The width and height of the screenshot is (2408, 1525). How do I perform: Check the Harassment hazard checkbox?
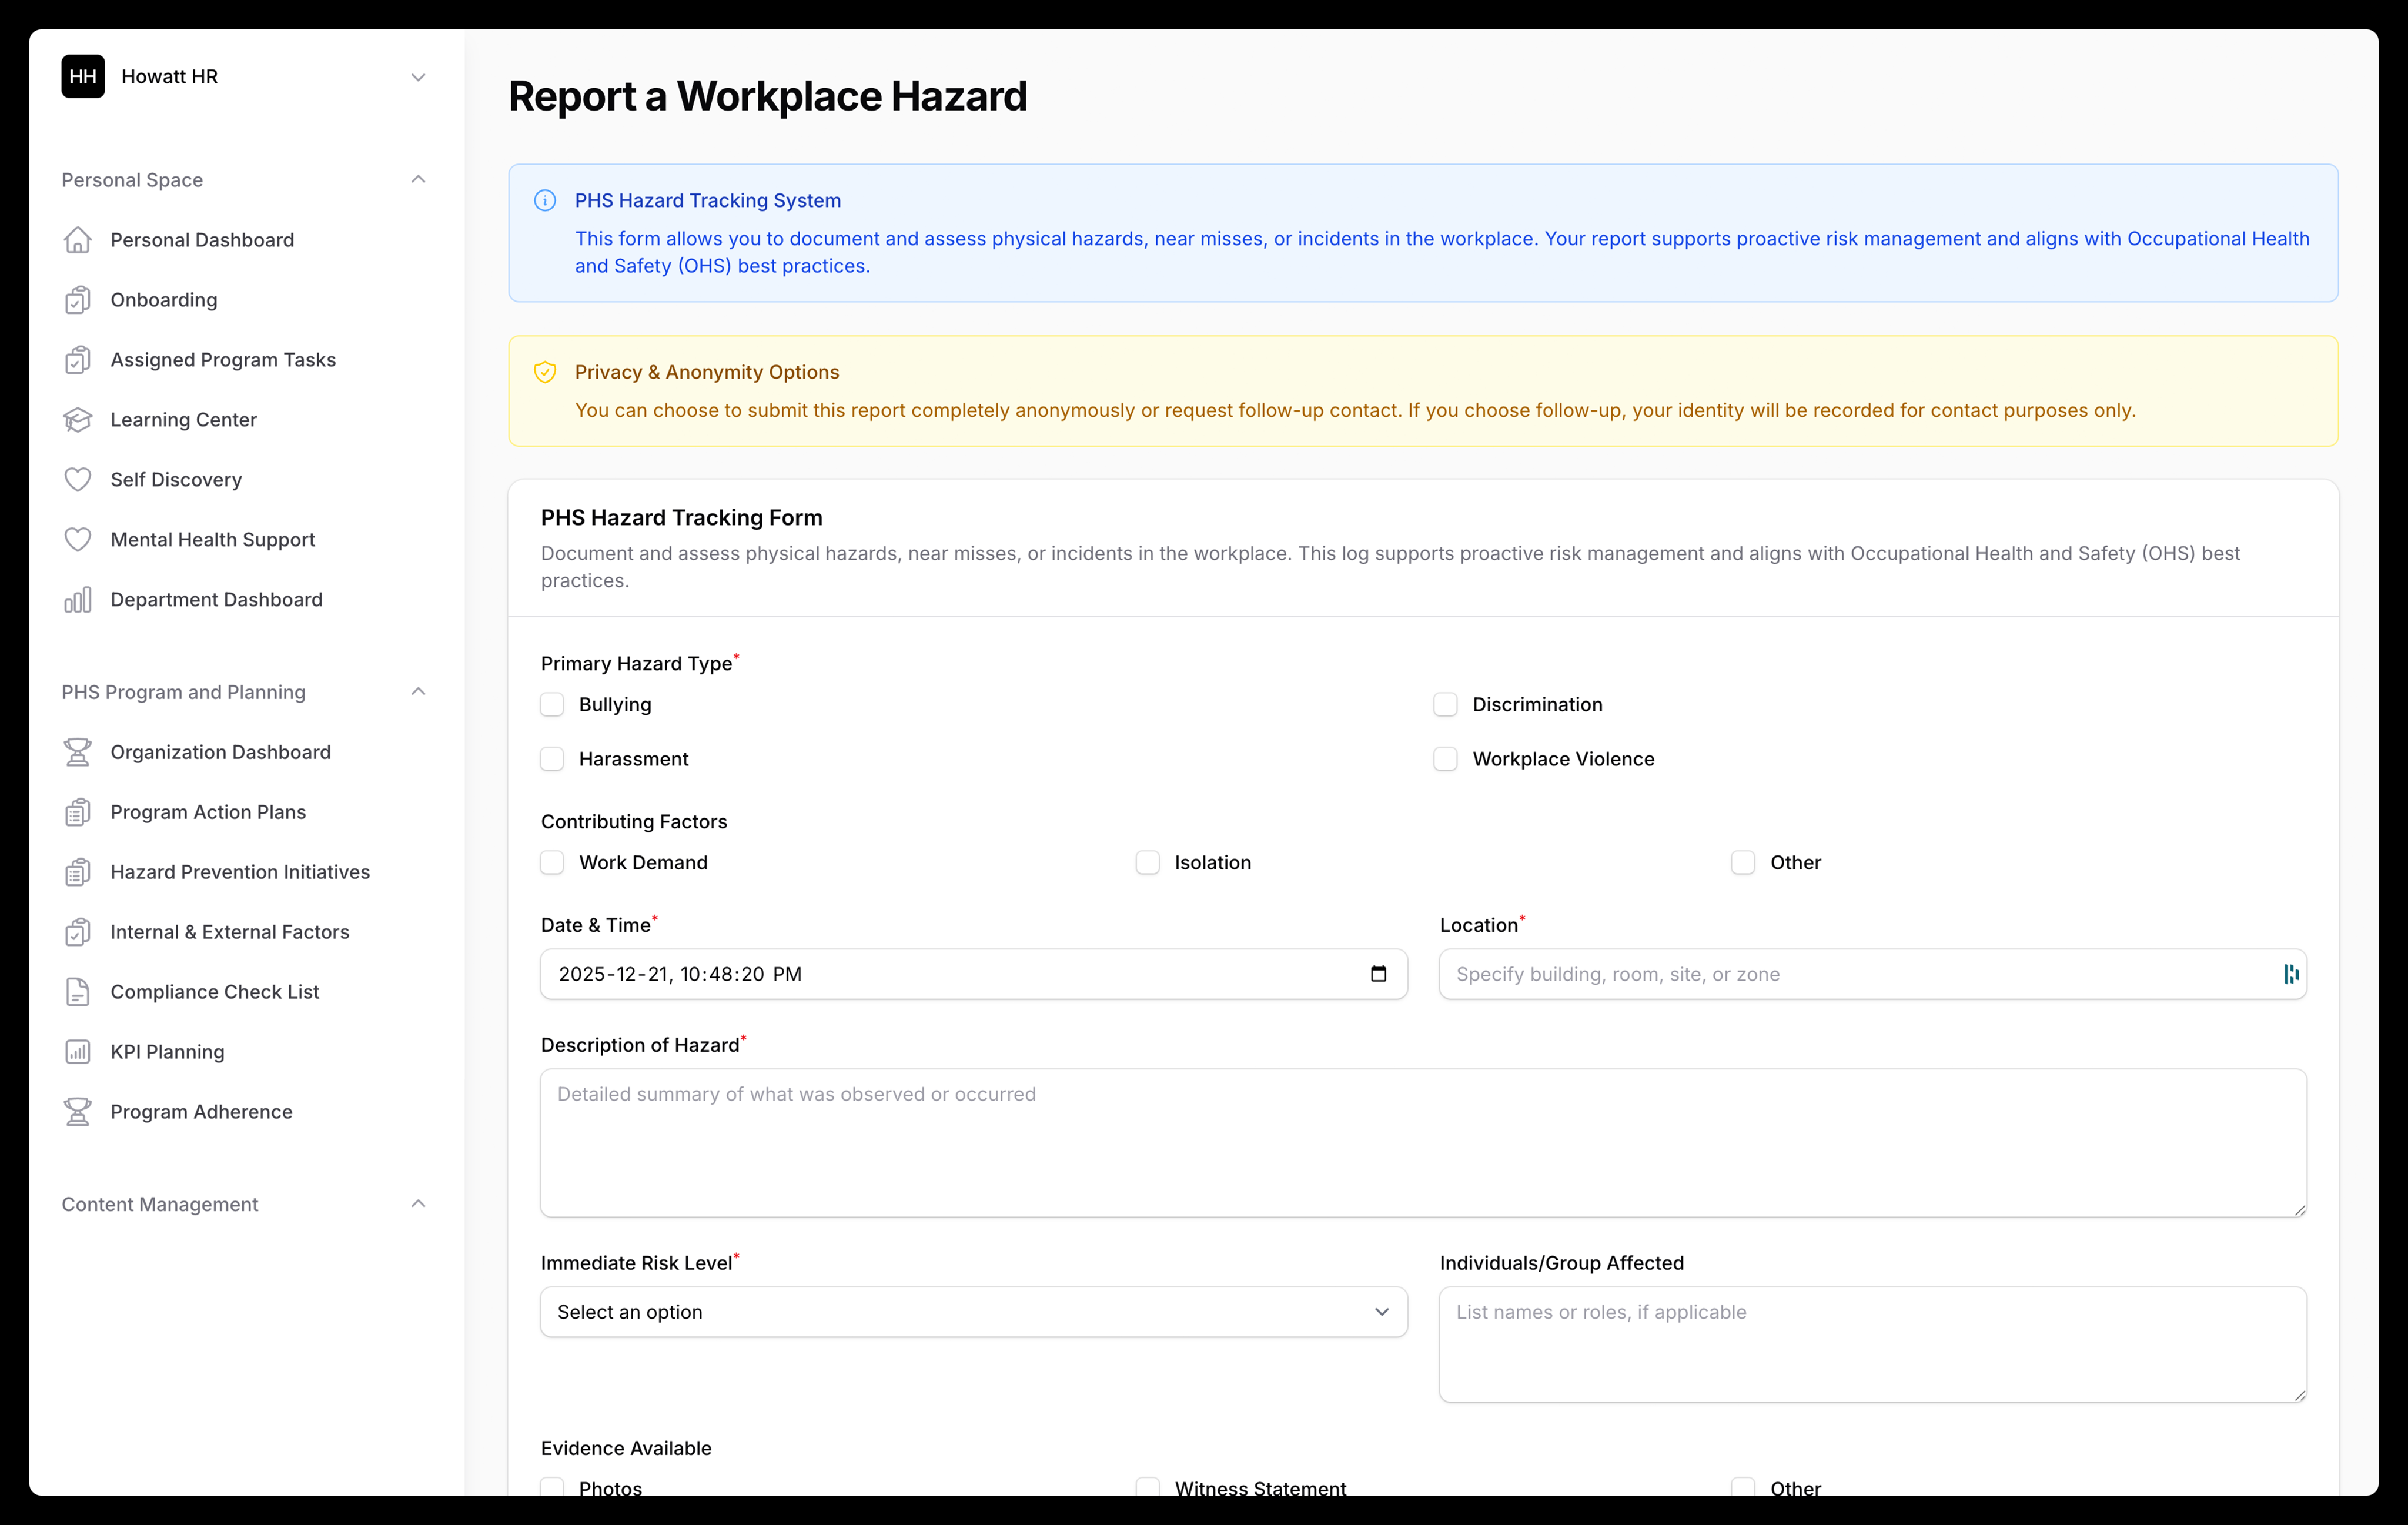tap(552, 759)
